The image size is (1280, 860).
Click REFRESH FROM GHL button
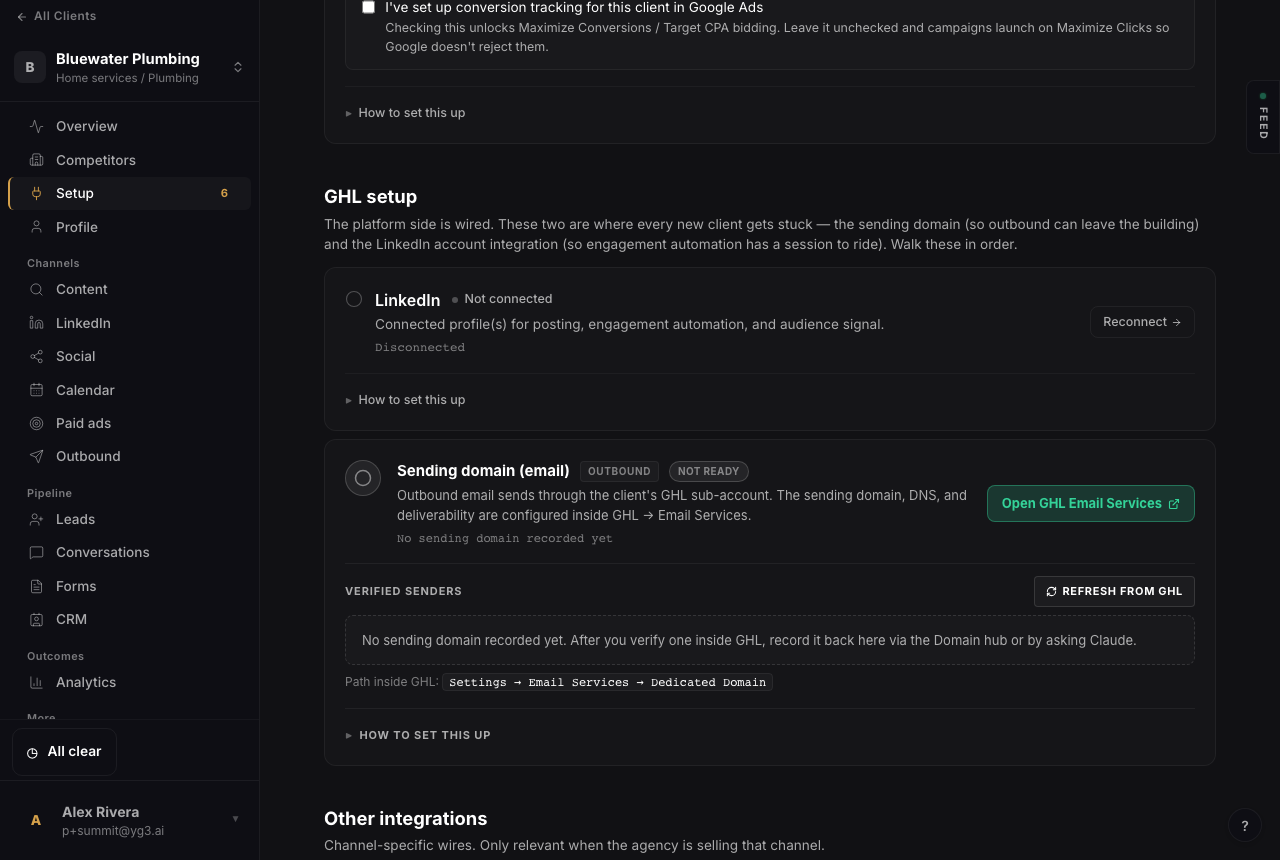1114,592
